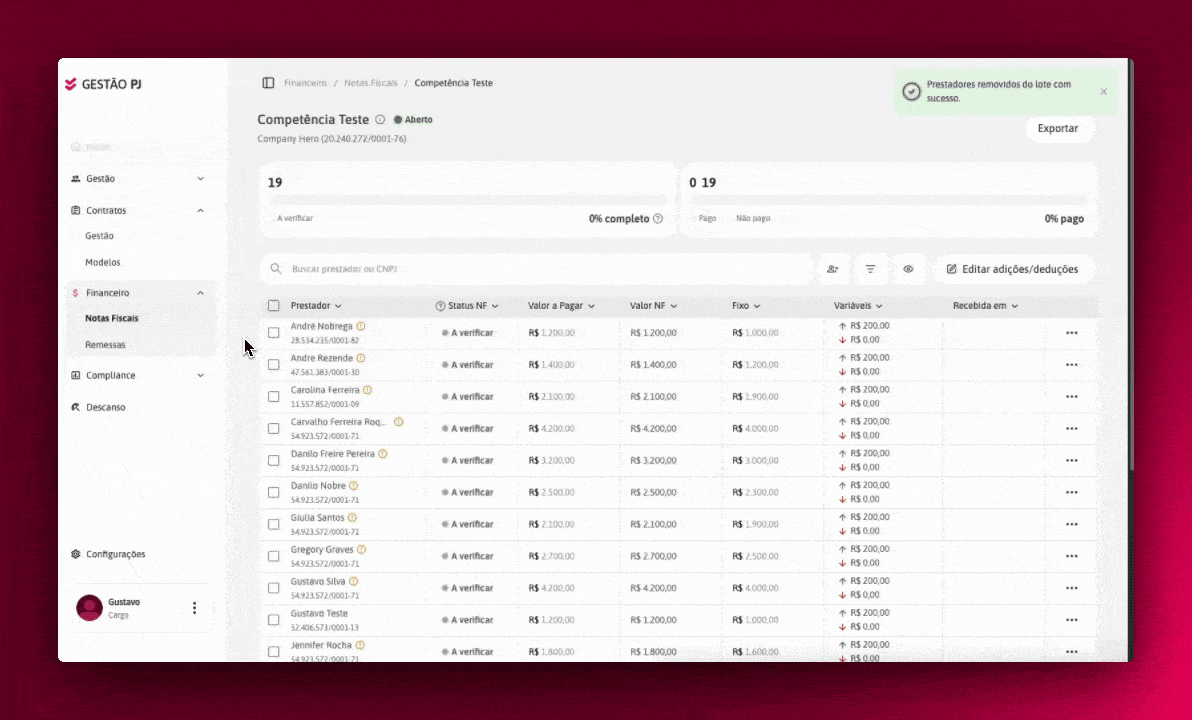Open the add providers icon button
This screenshot has width=1192, height=720.
click(x=832, y=269)
